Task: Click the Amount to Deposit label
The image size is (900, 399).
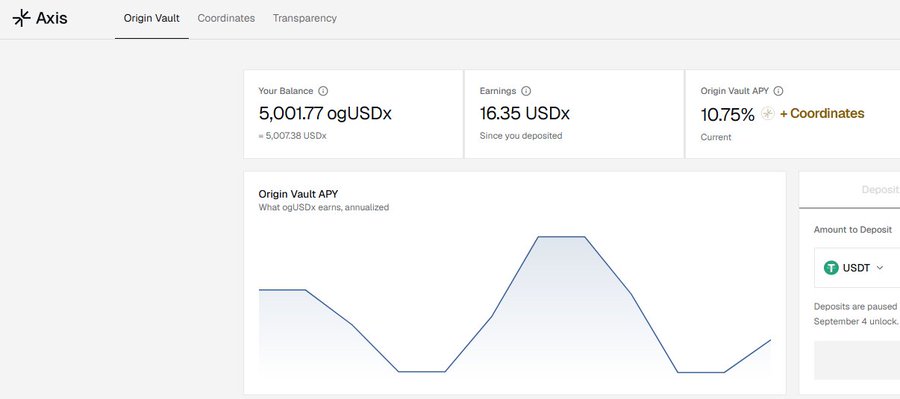Action: (853, 230)
